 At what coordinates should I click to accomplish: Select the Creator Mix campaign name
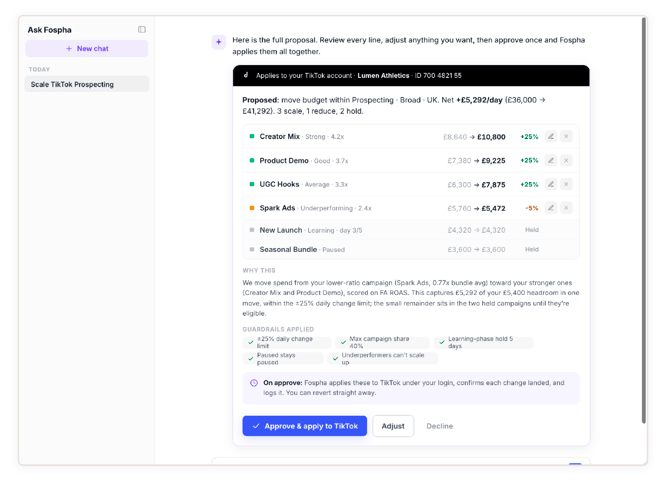[x=279, y=136]
